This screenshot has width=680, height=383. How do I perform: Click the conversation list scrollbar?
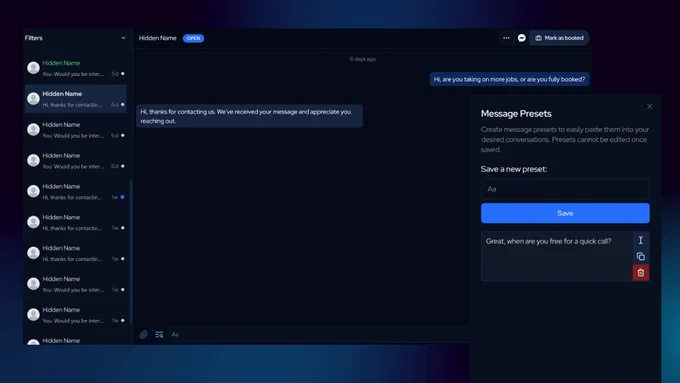(x=131, y=252)
